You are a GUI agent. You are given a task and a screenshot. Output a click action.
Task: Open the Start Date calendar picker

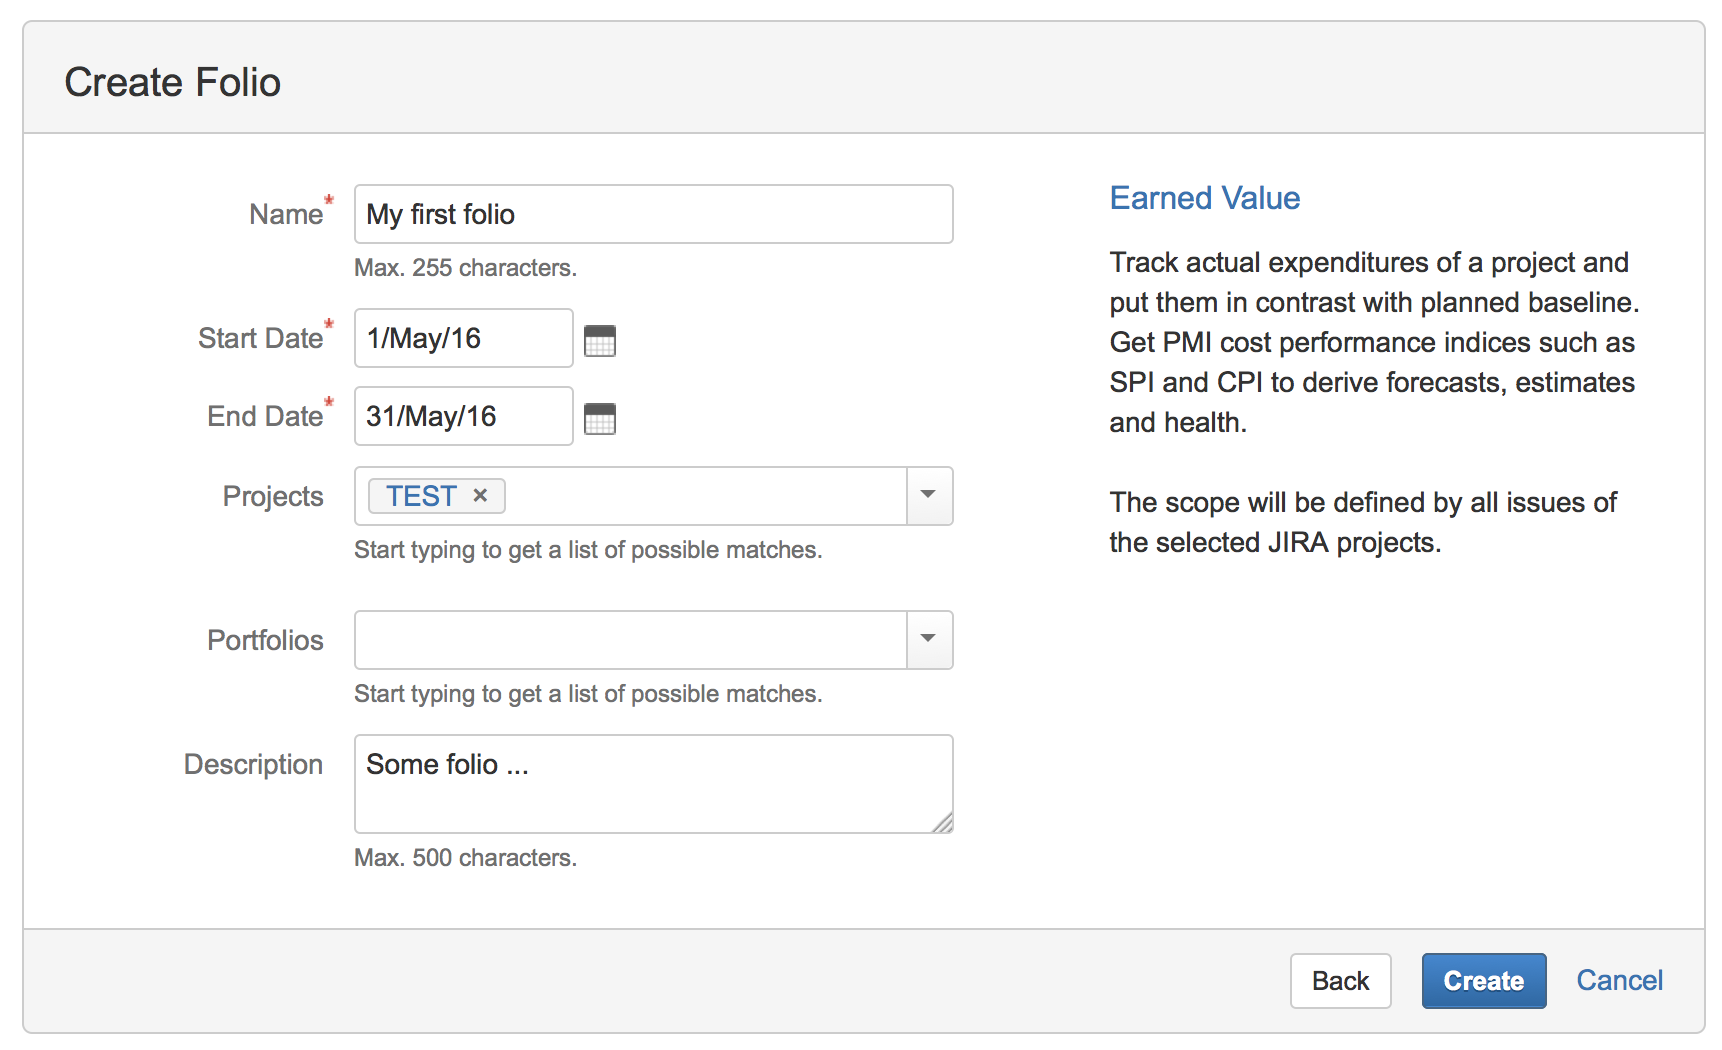(600, 341)
